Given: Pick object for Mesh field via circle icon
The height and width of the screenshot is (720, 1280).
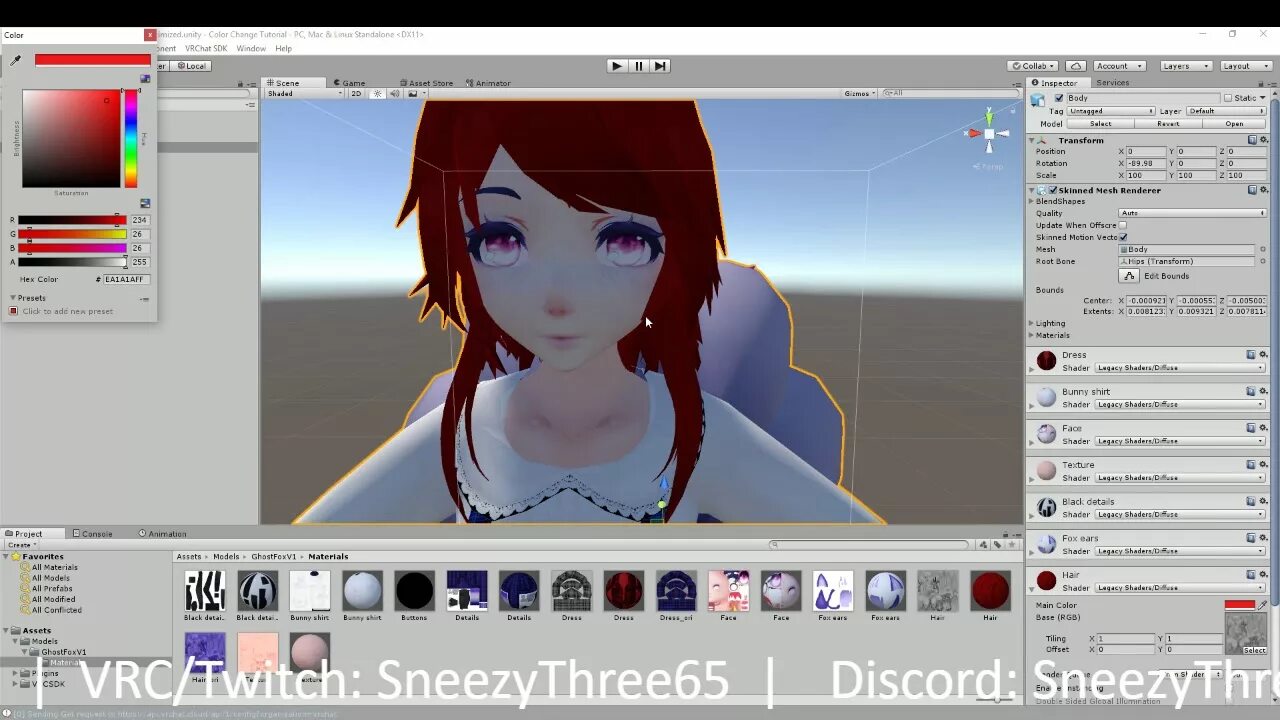Looking at the screenshot, I should pos(1263,249).
